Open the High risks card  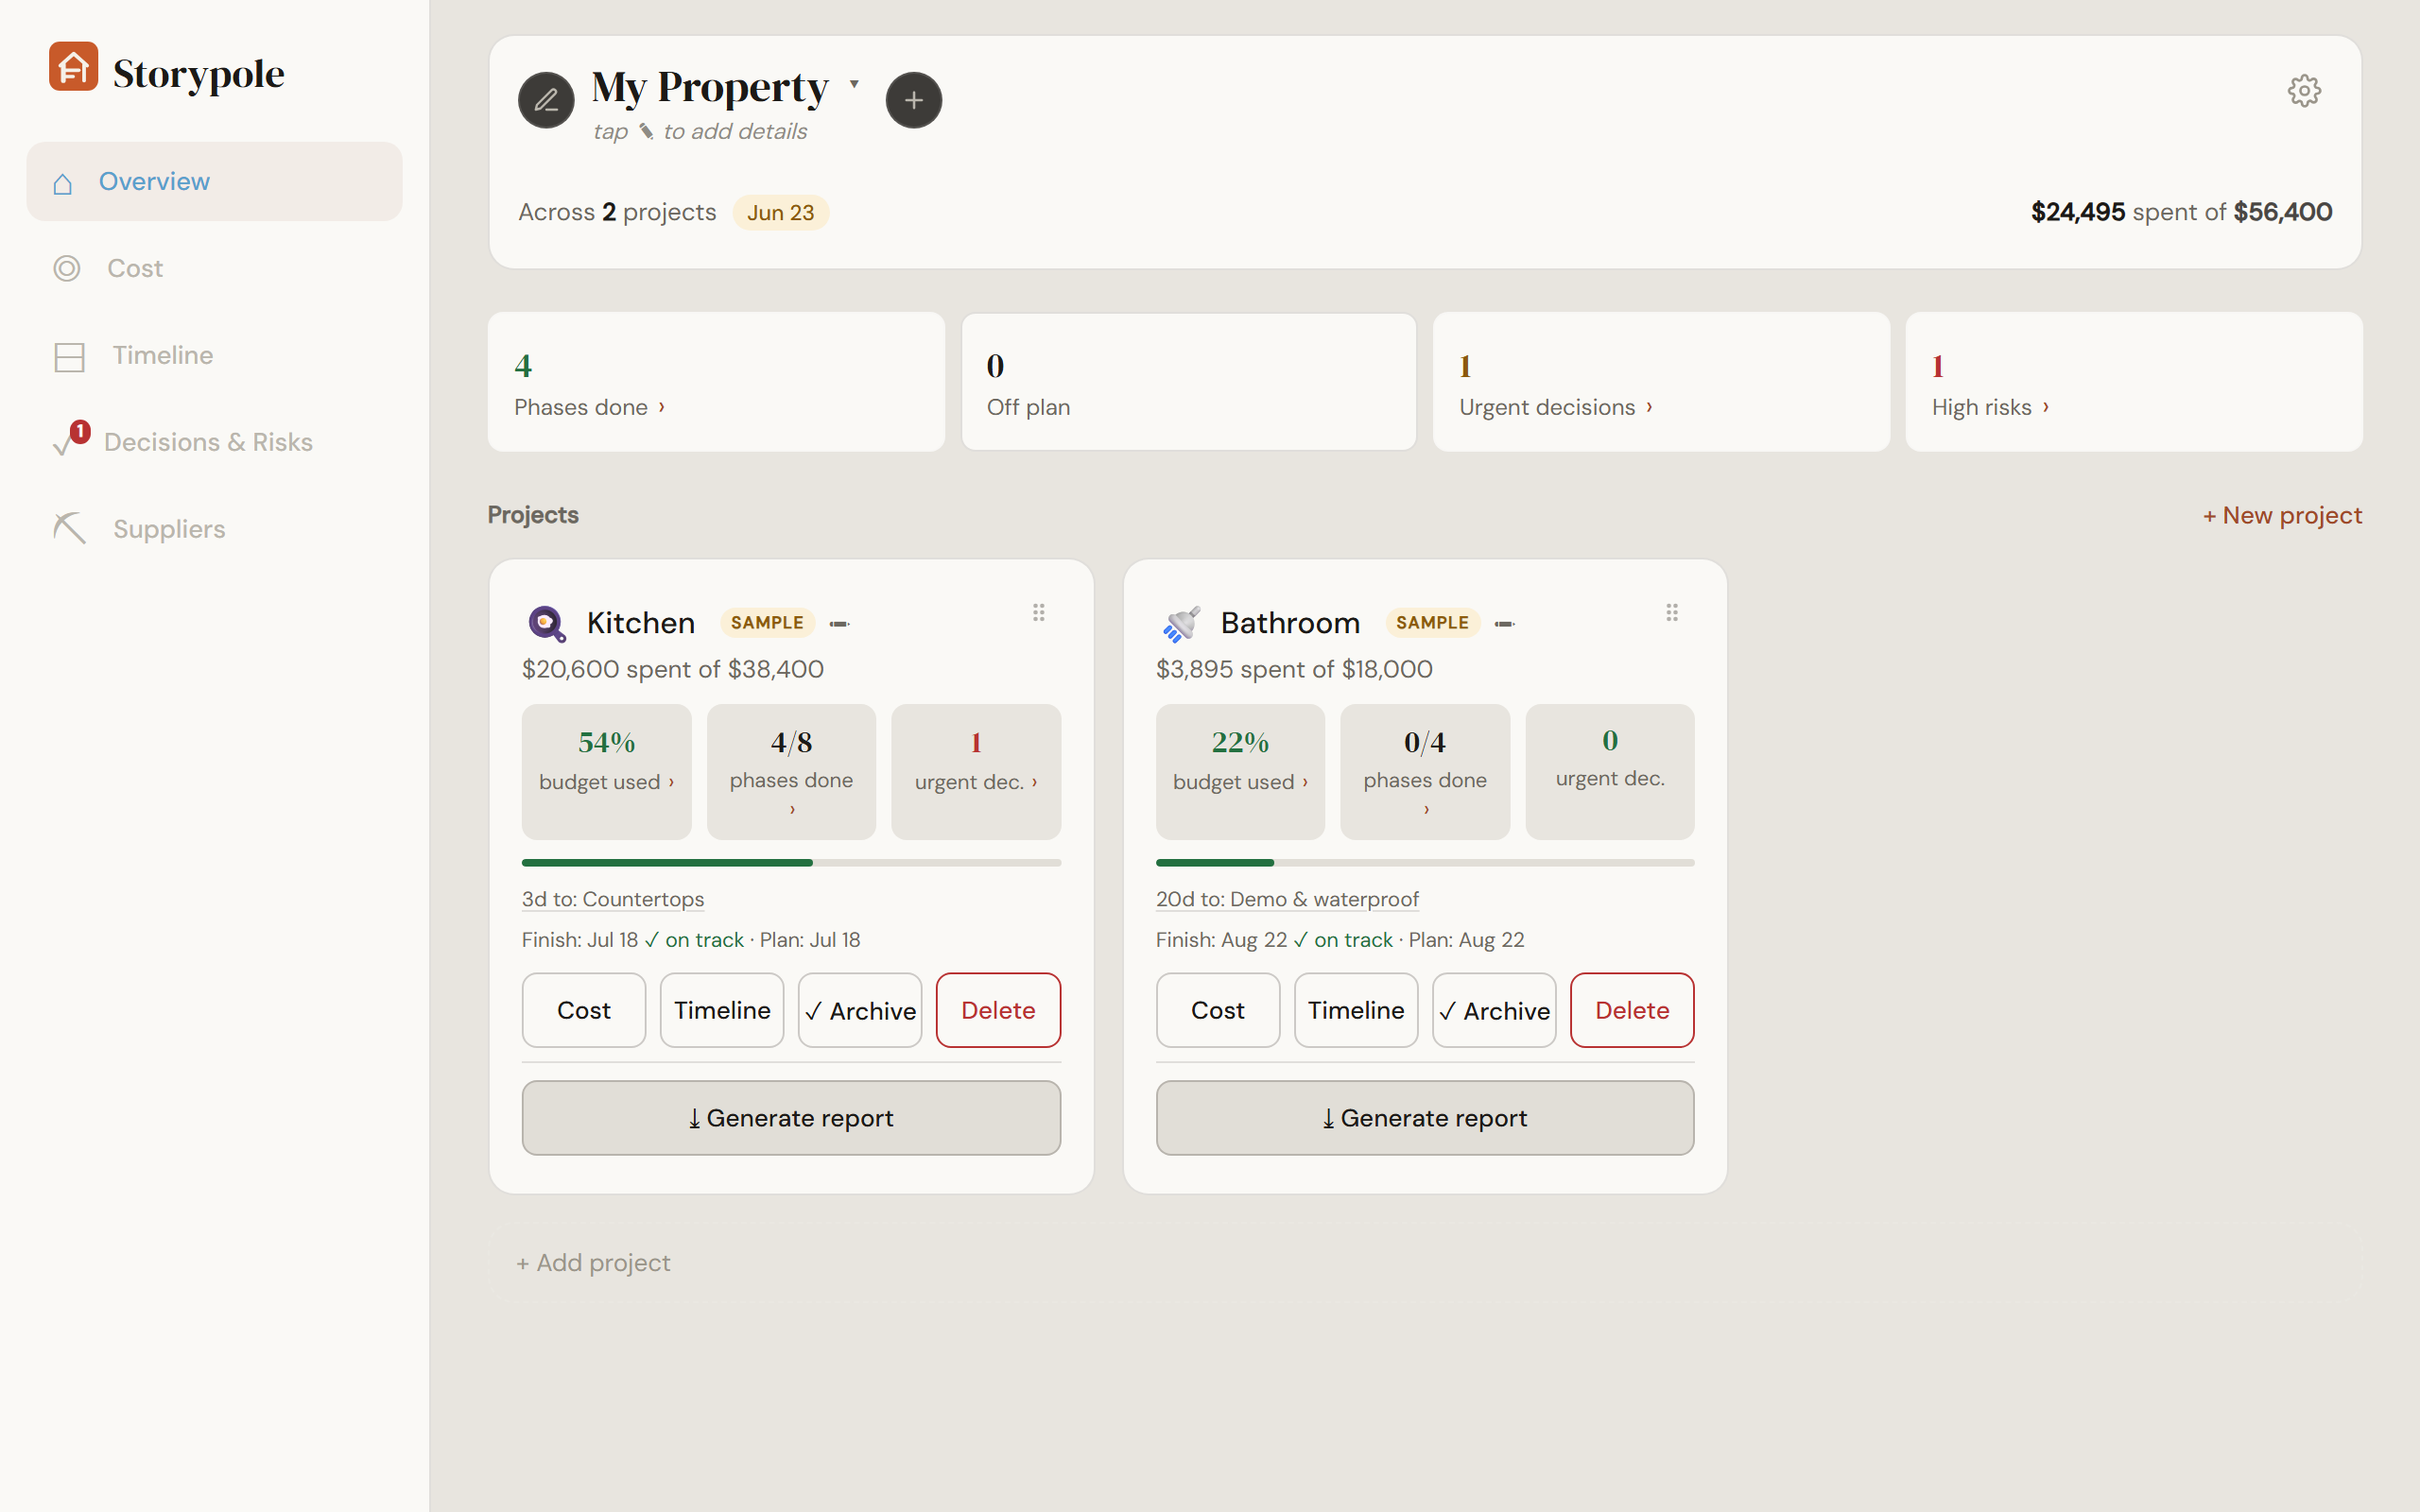click(2134, 382)
